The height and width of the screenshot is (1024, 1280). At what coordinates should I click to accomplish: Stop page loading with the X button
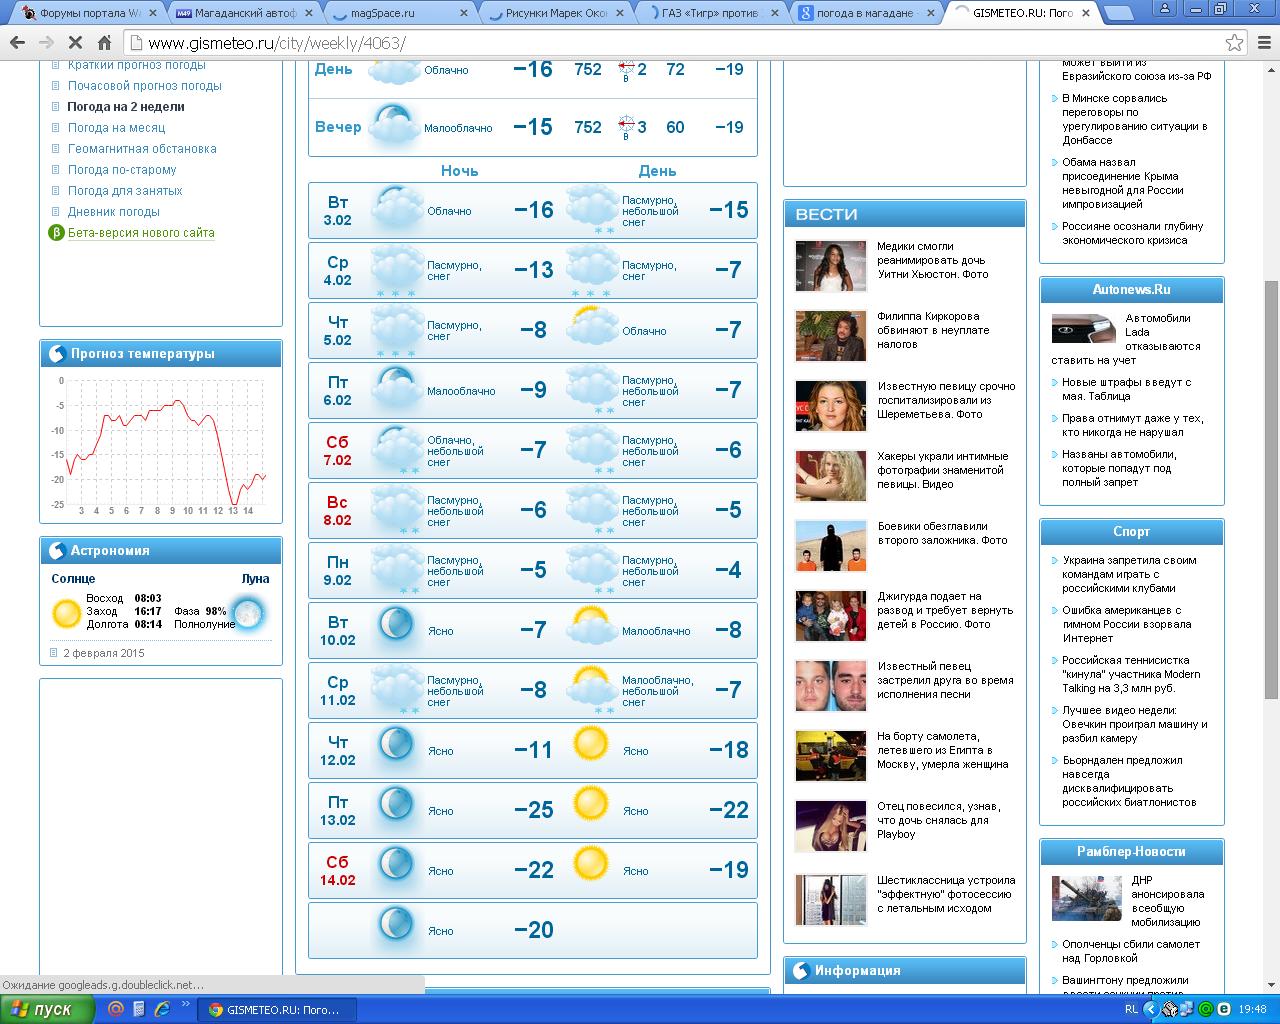pyautogui.click(x=75, y=43)
